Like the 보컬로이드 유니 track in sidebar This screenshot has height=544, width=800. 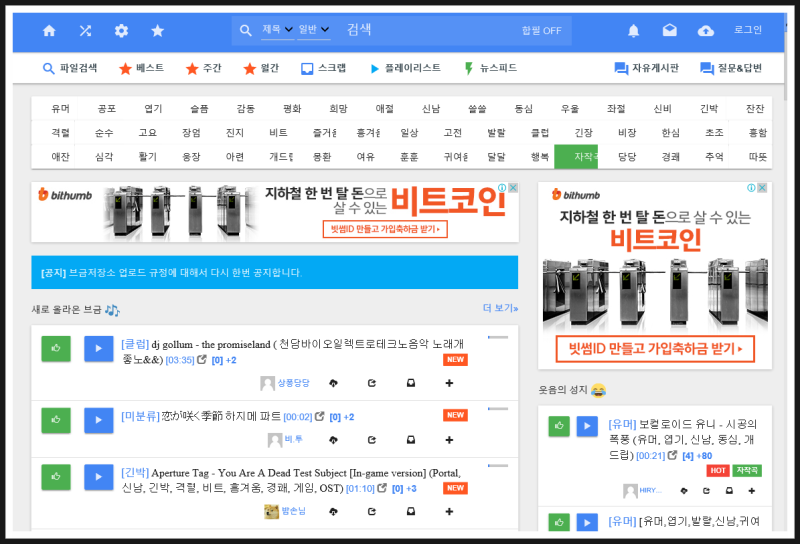point(559,426)
